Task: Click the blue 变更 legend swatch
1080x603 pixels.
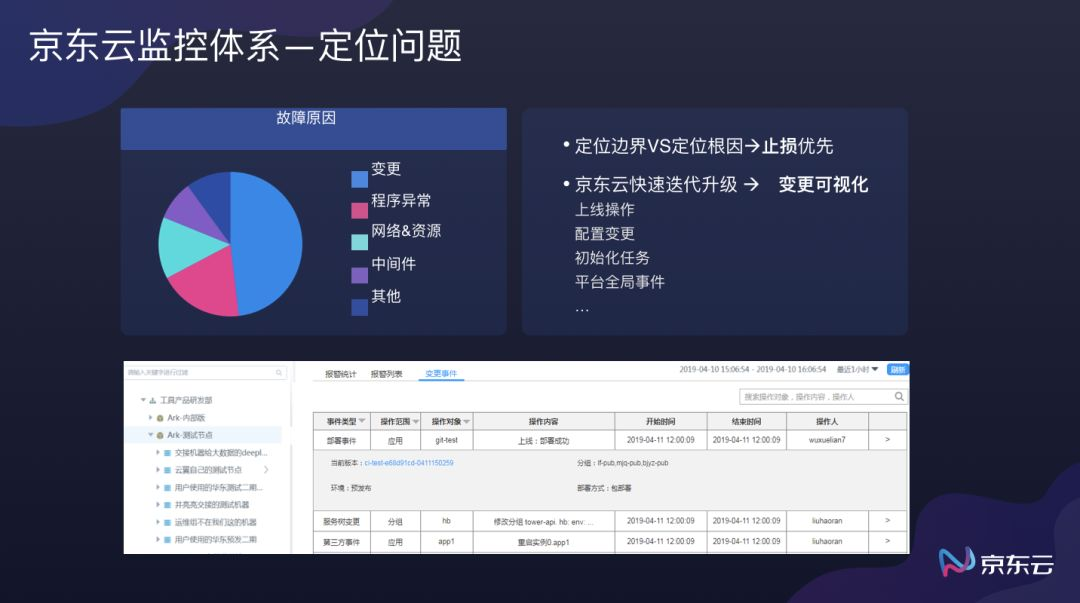Action: [x=360, y=179]
